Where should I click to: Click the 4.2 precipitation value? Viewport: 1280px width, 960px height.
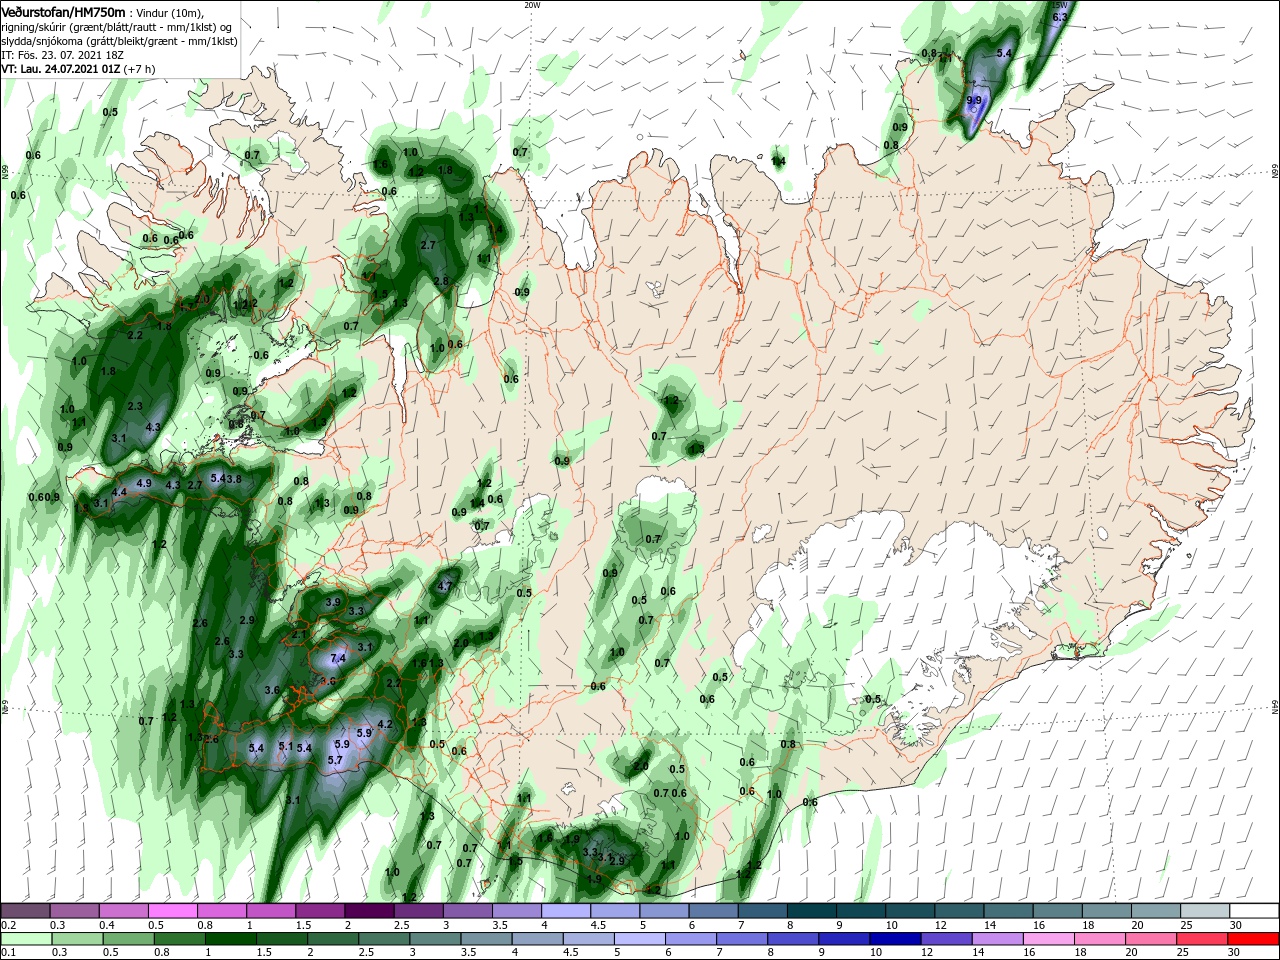[383, 724]
